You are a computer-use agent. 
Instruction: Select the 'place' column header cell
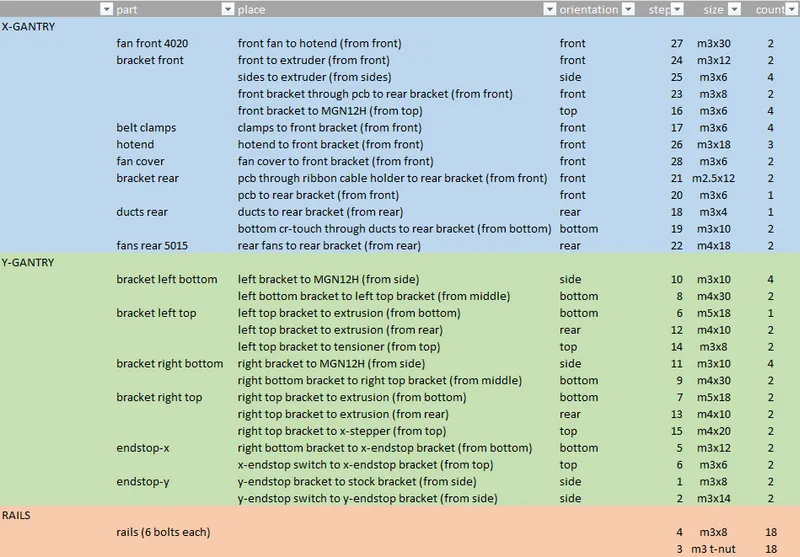[251, 10]
